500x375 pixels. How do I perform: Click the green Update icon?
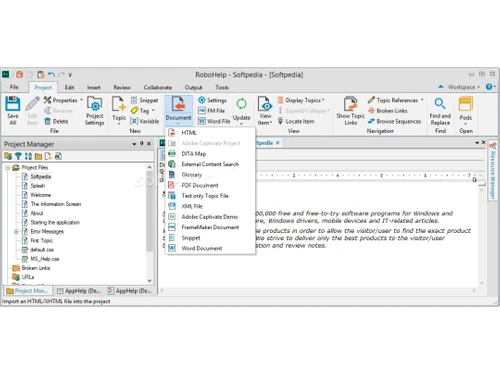tap(241, 104)
